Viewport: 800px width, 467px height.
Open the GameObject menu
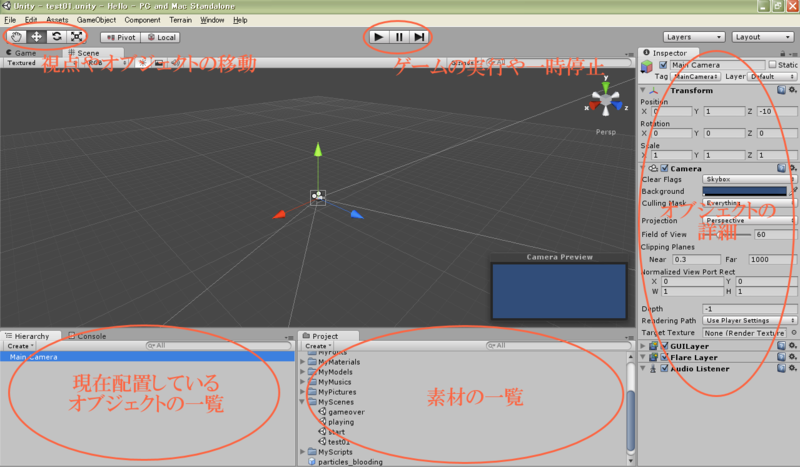click(x=96, y=20)
